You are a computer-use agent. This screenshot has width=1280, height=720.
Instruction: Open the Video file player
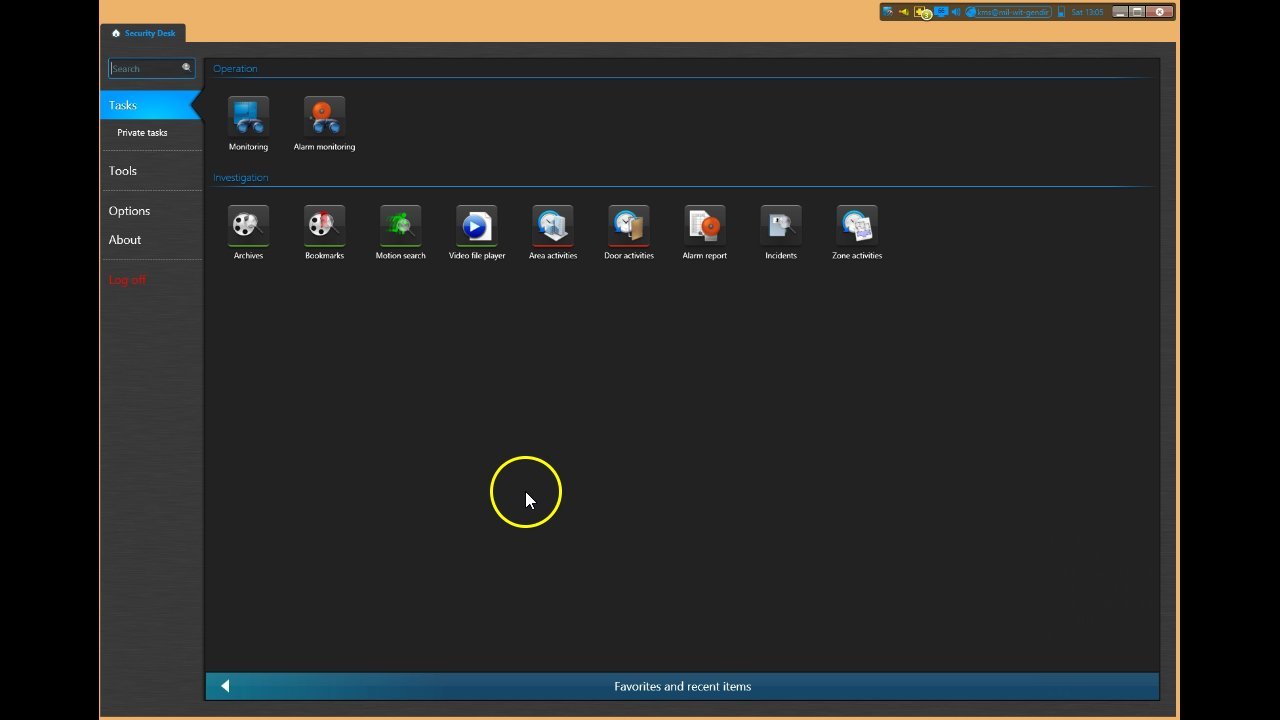tap(476, 226)
